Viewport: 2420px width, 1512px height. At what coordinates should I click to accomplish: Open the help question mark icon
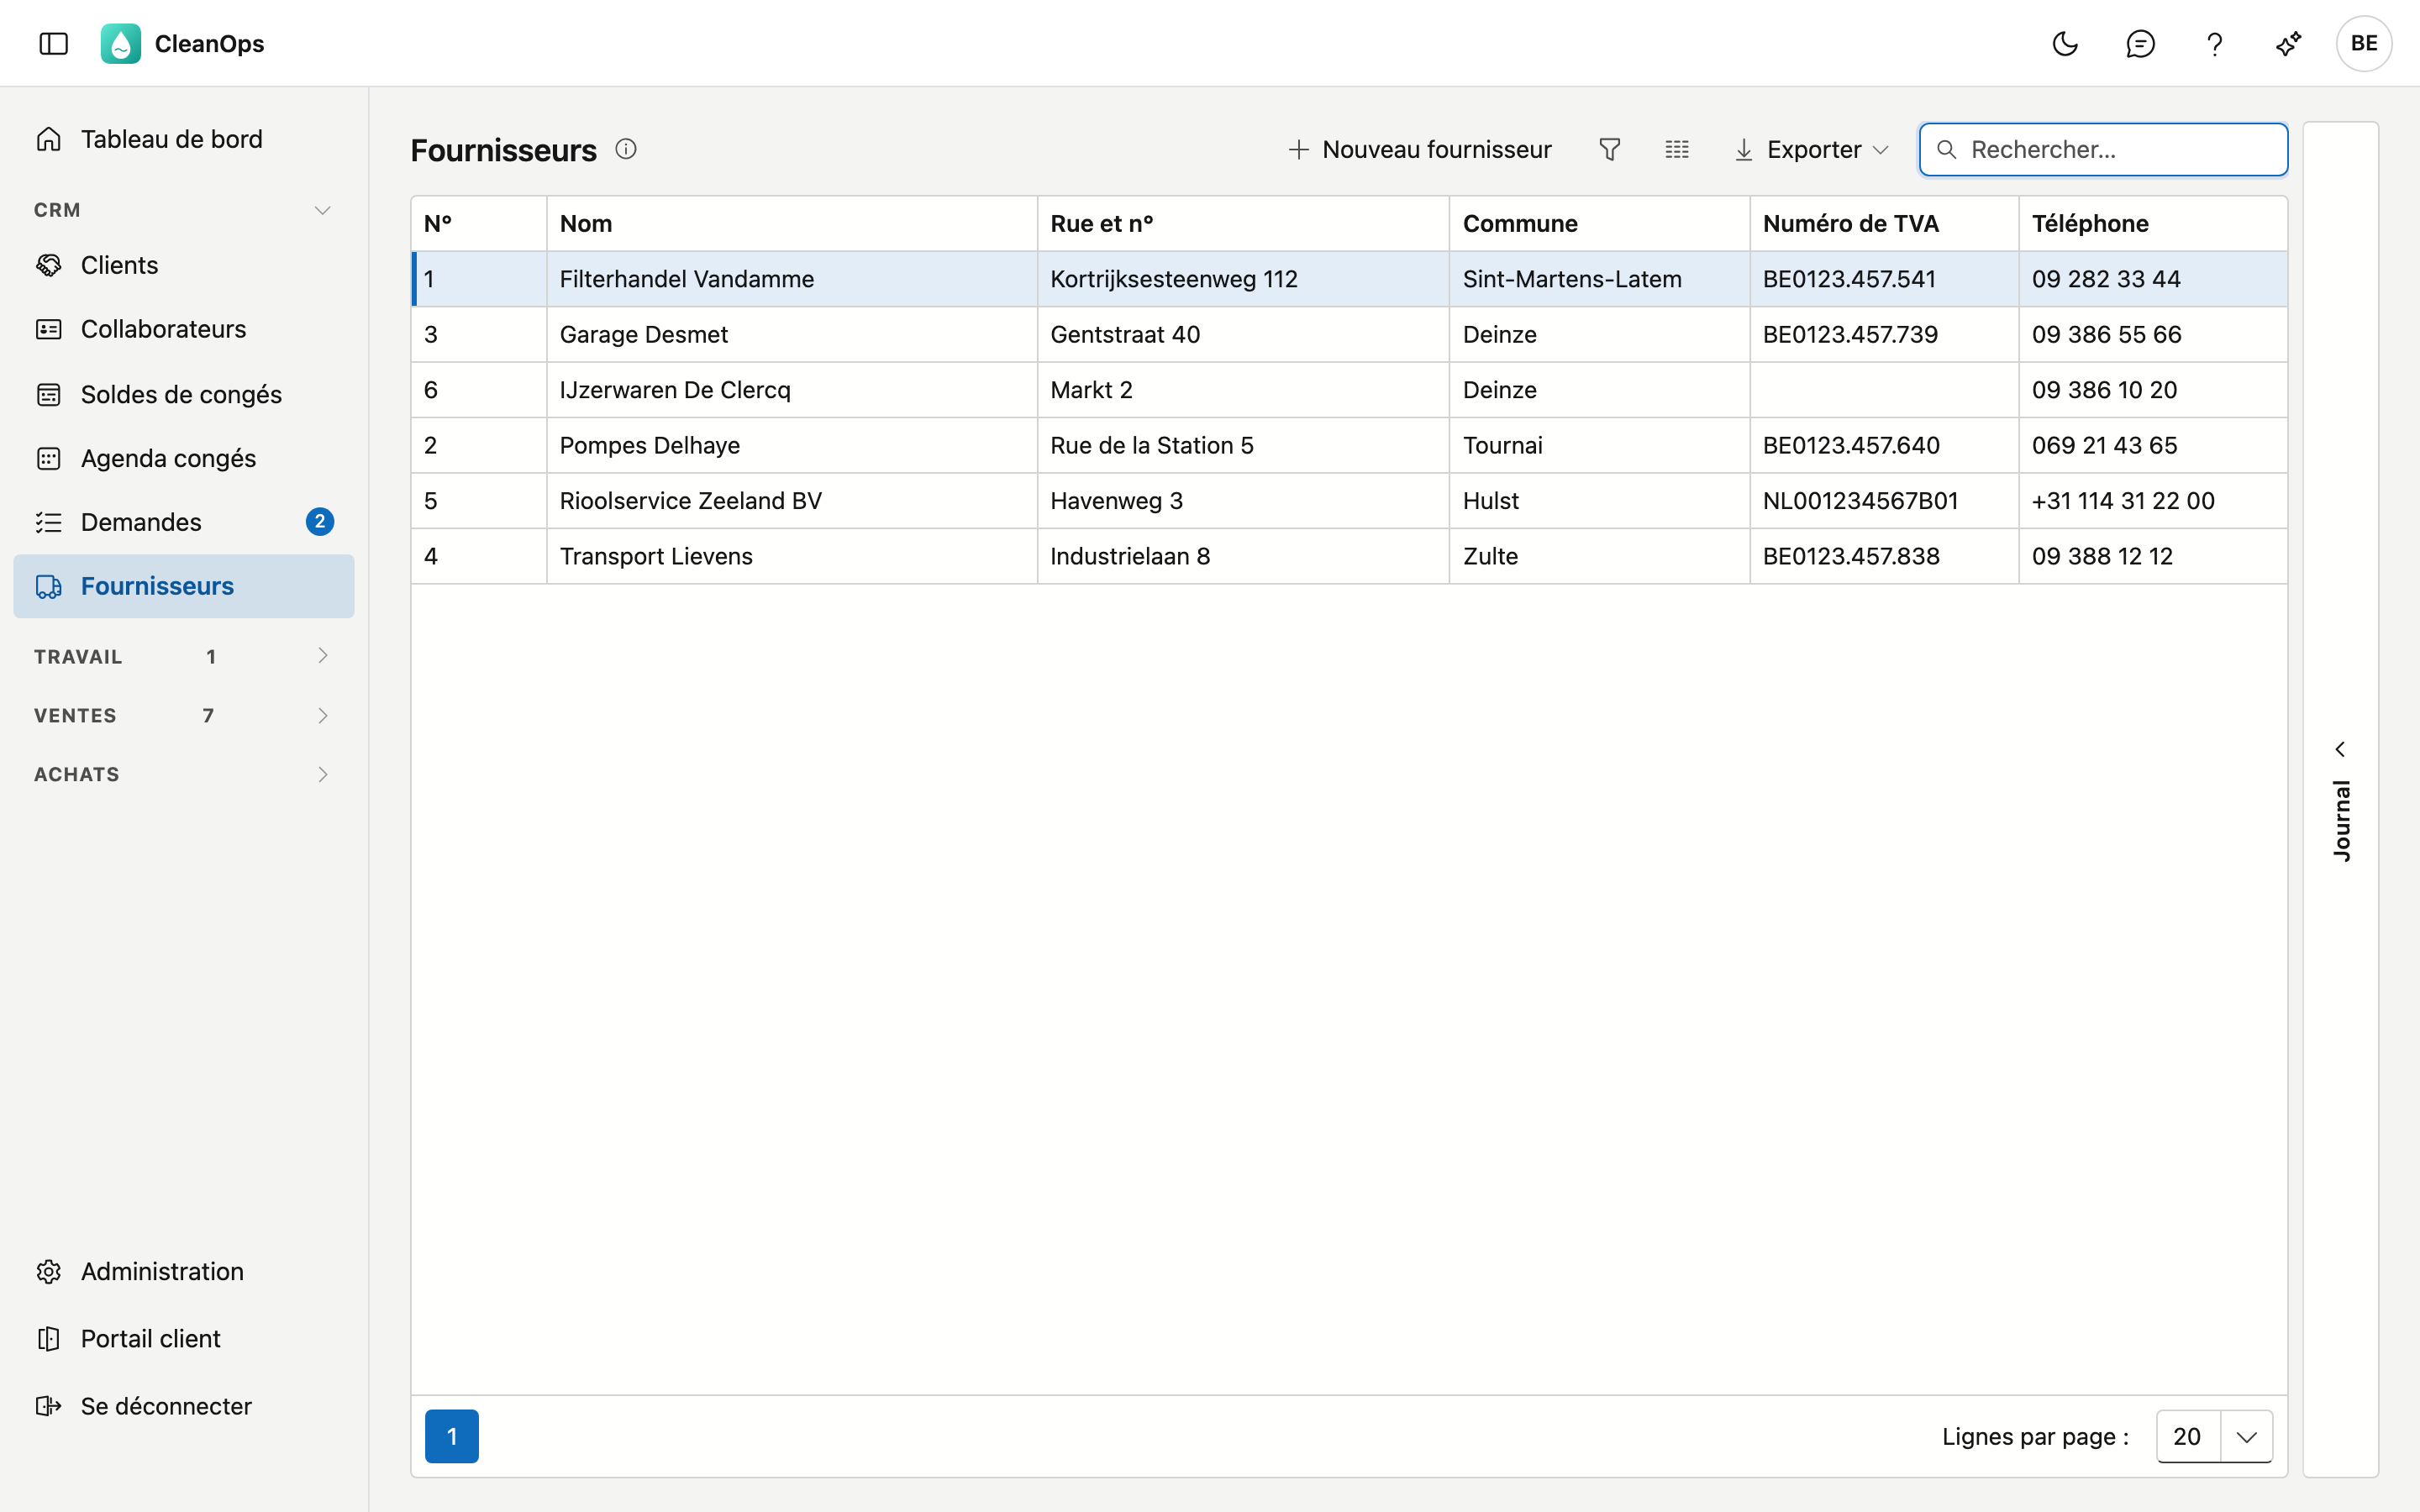pos(2214,43)
